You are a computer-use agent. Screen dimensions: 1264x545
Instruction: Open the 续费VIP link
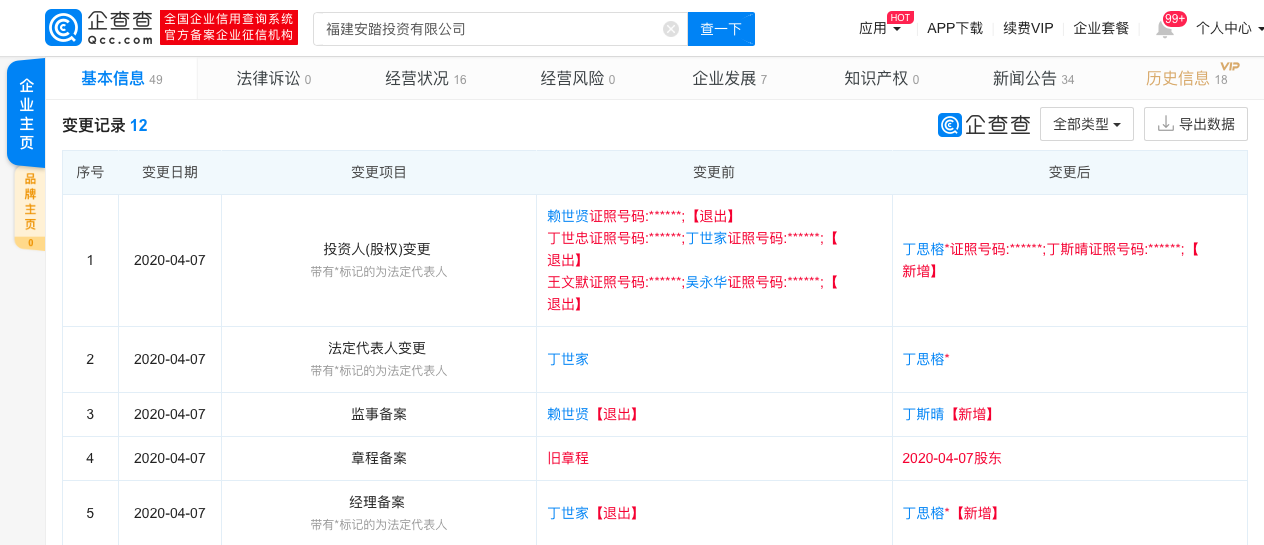click(x=1028, y=28)
